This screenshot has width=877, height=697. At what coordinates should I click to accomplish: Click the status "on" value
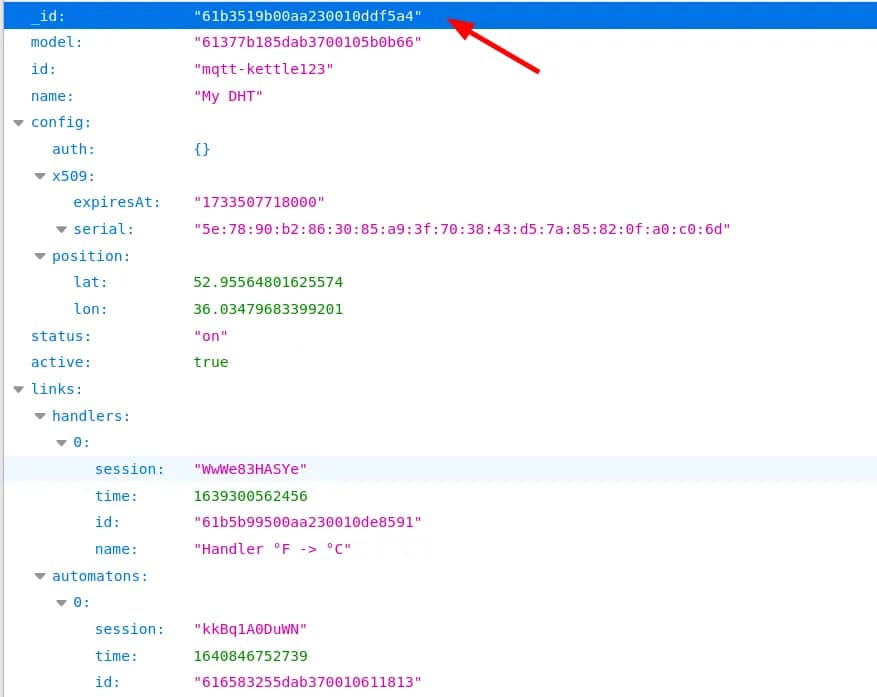[x=210, y=336]
